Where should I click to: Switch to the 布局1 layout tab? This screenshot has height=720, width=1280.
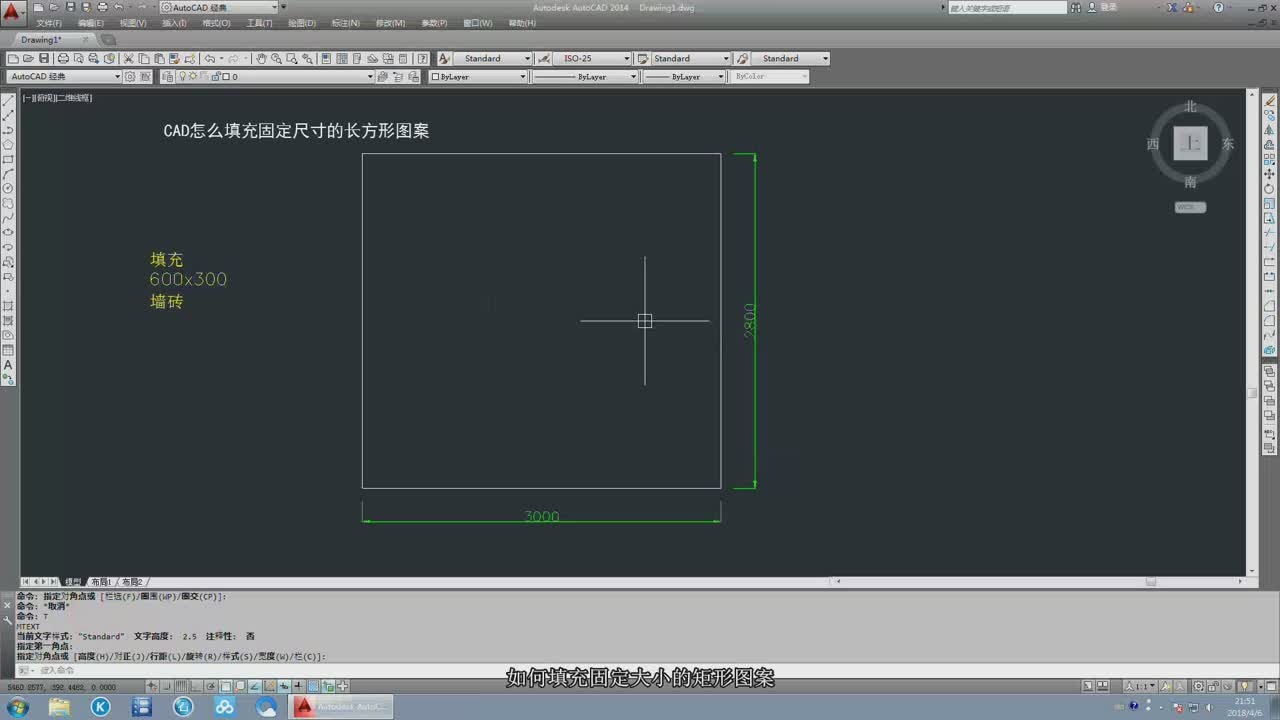pyautogui.click(x=101, y=581)
